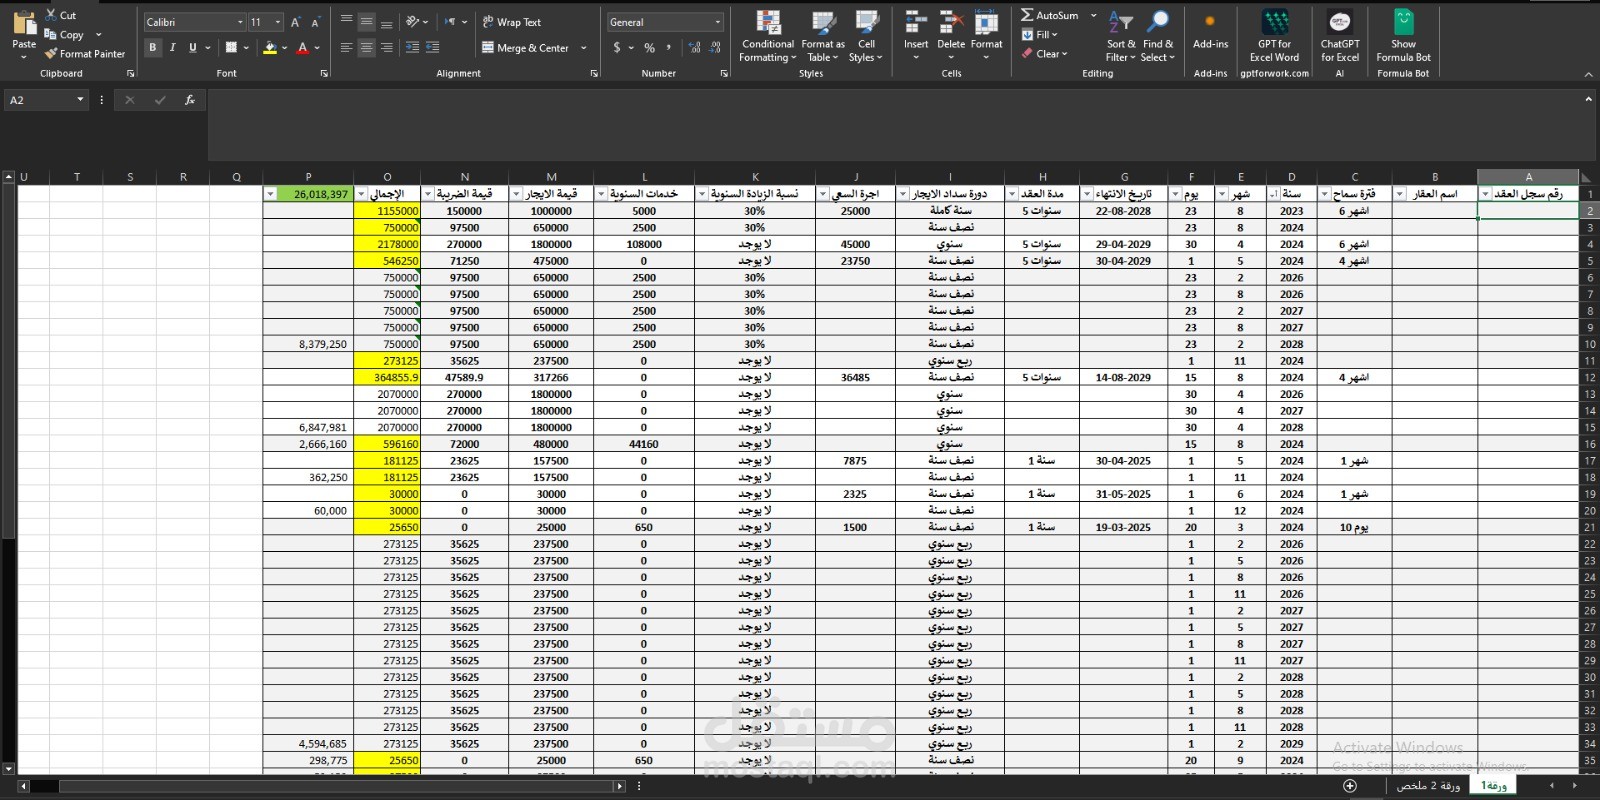Open Cell Styles gallery

pos(866,36)
